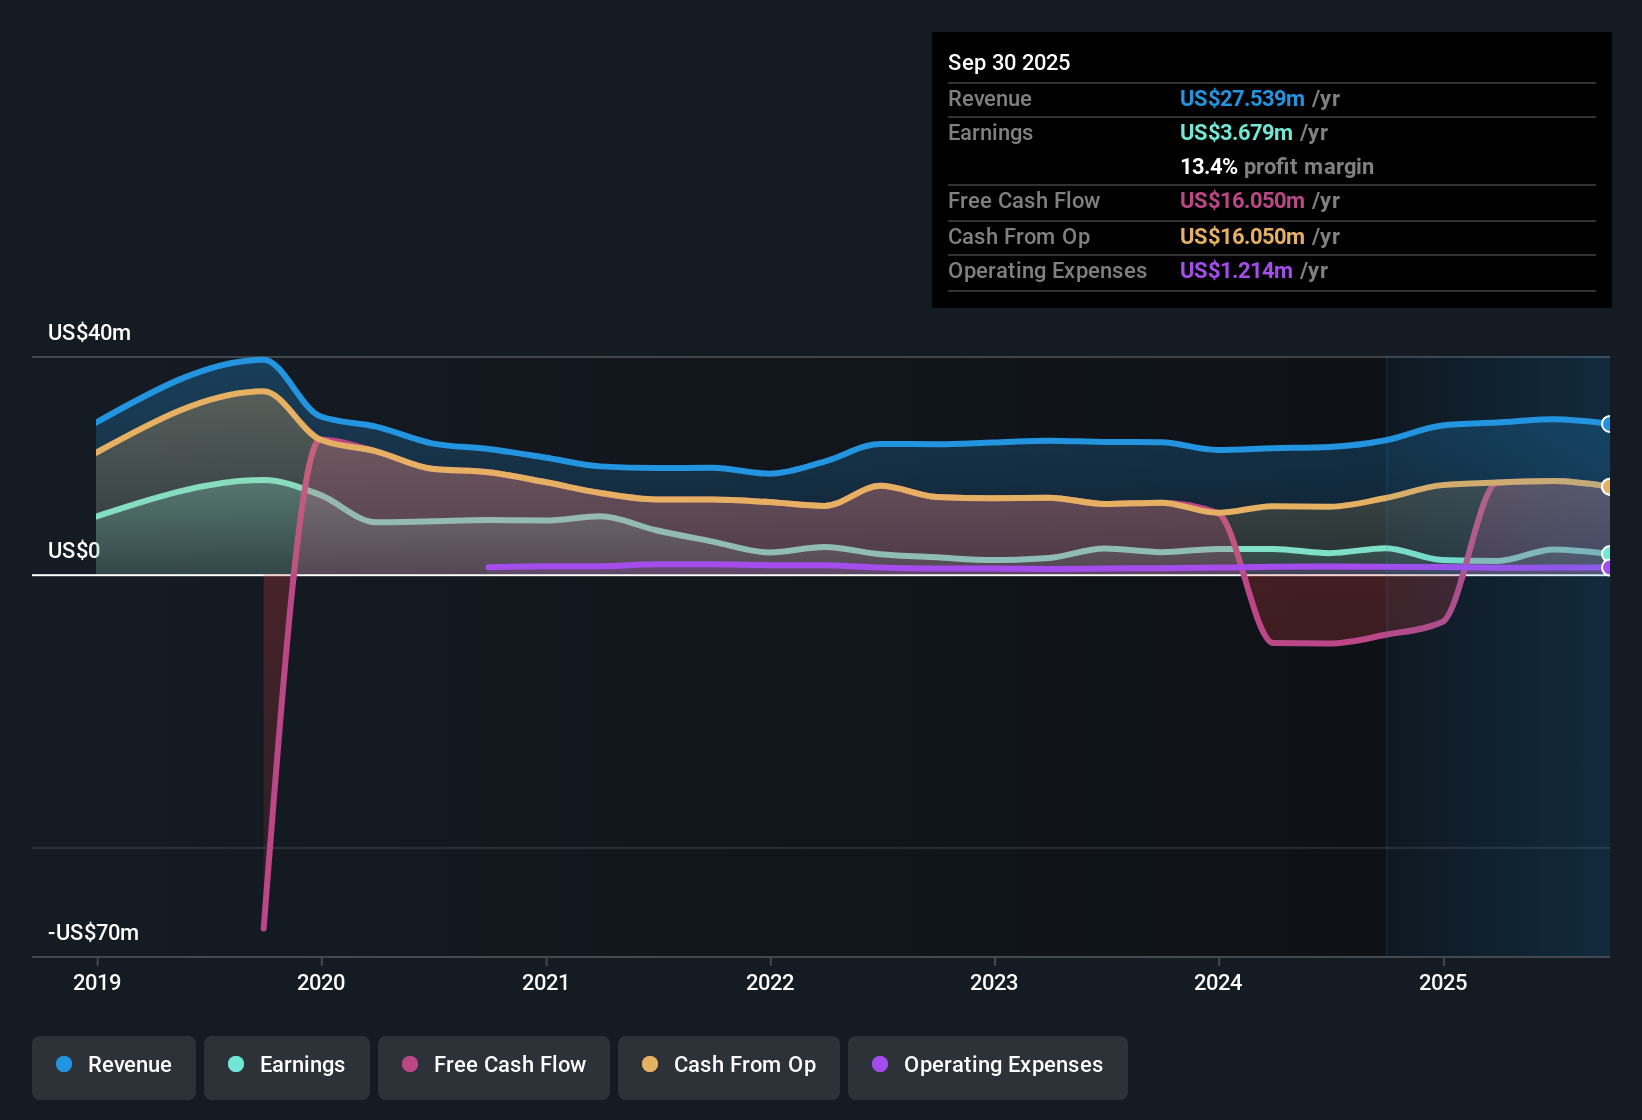Select the Earnings endpoint marker at chart edge
Viewport: 1642px width, 1120px height.
click(1608, 552)
